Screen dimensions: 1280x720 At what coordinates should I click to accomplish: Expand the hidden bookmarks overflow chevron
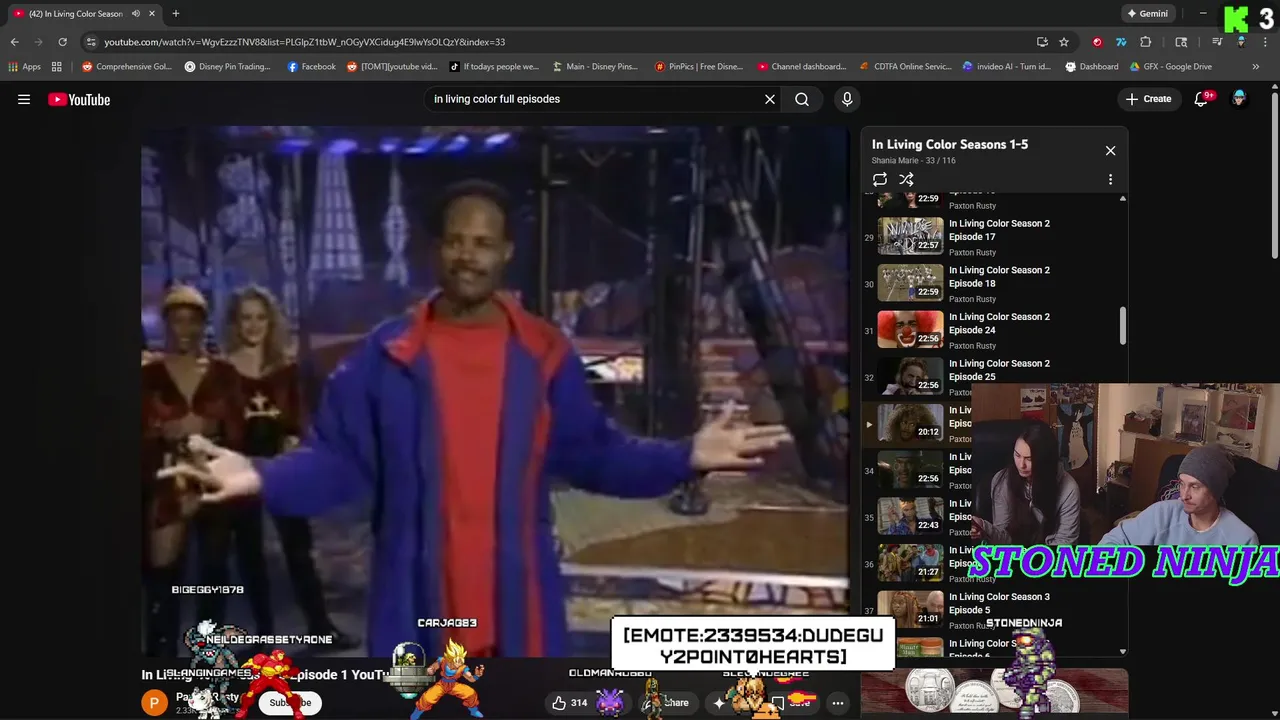(x=1255, y=67)
